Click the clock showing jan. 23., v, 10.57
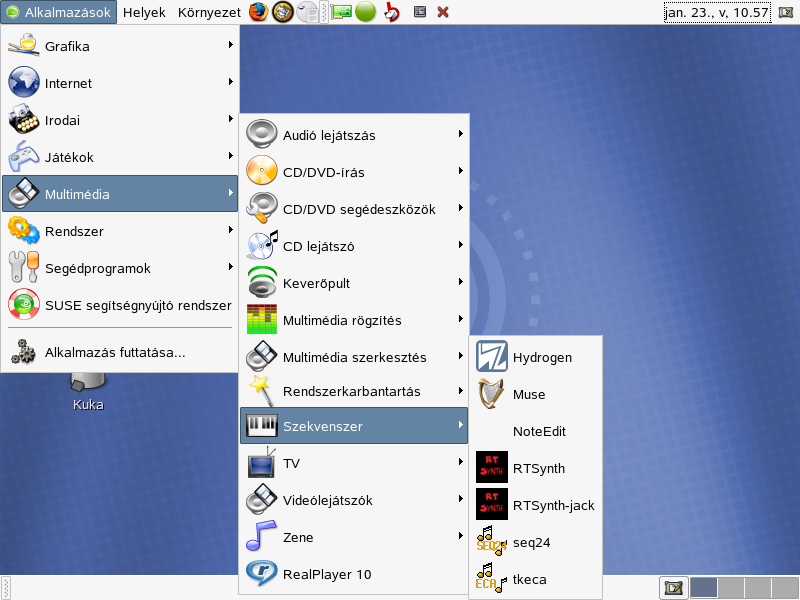This screenshot has width=800, height=600. pos(717,12)
